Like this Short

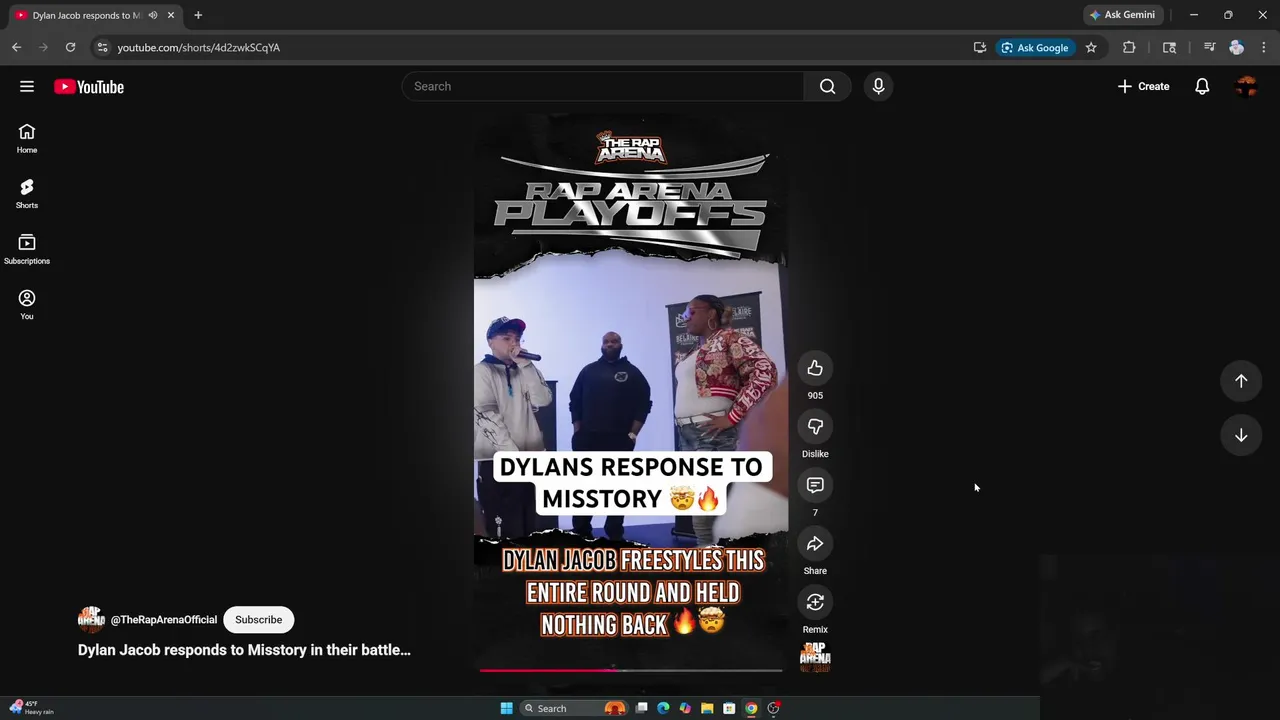click(815, 368)
